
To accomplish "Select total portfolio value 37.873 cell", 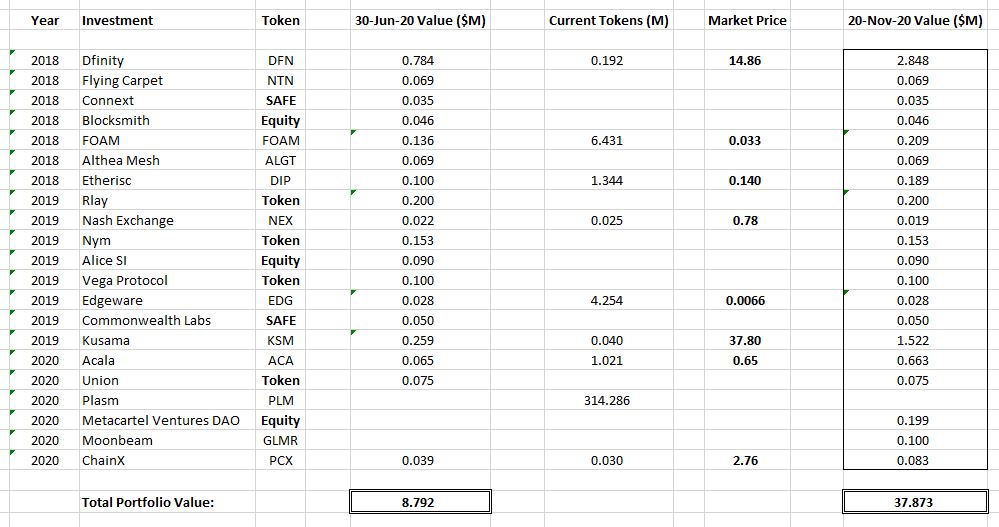I will [x=915, y=502].
